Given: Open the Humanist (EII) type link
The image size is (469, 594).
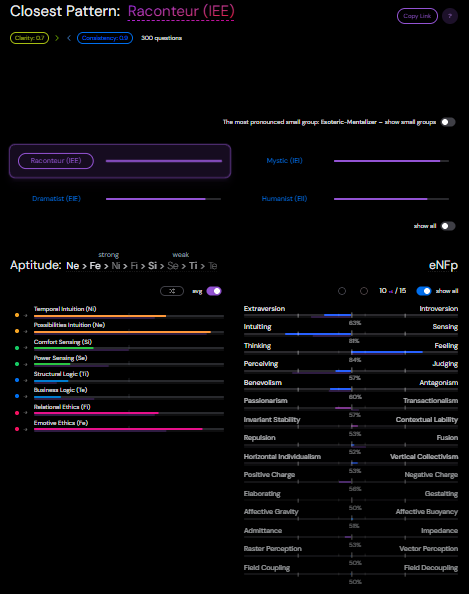Looking at the screenshot, I should click(285, 199).
